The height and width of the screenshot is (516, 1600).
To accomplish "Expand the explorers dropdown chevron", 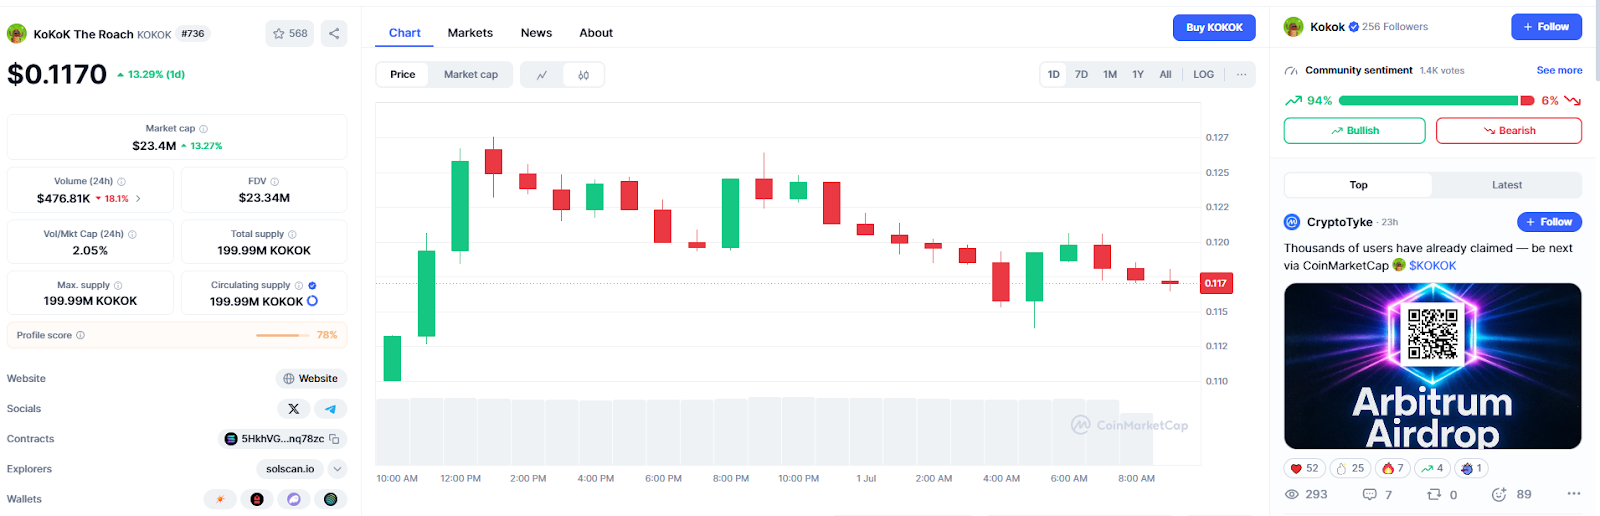I will pos(337,469).
